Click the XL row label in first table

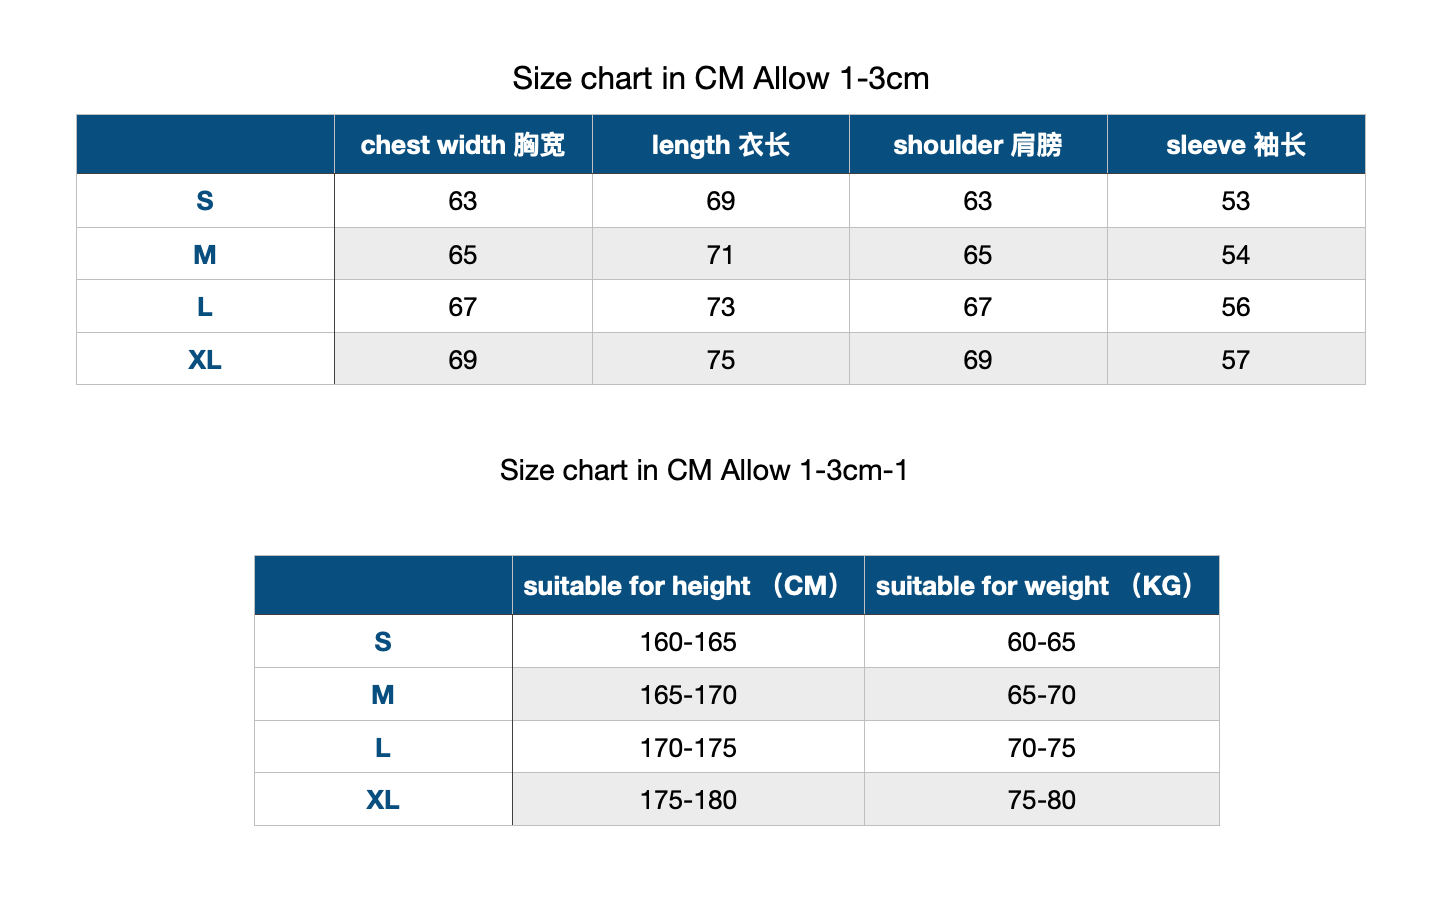click(205, 359)
